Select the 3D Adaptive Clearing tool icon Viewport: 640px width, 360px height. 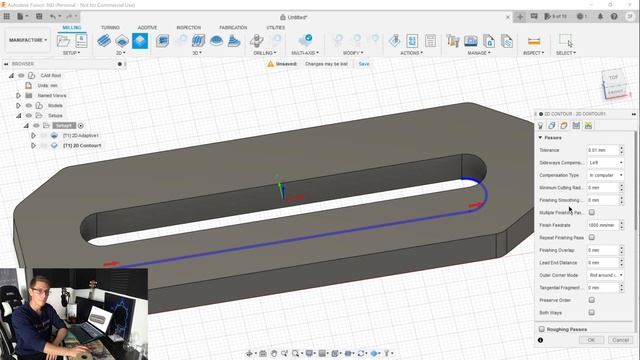[162, 41]
